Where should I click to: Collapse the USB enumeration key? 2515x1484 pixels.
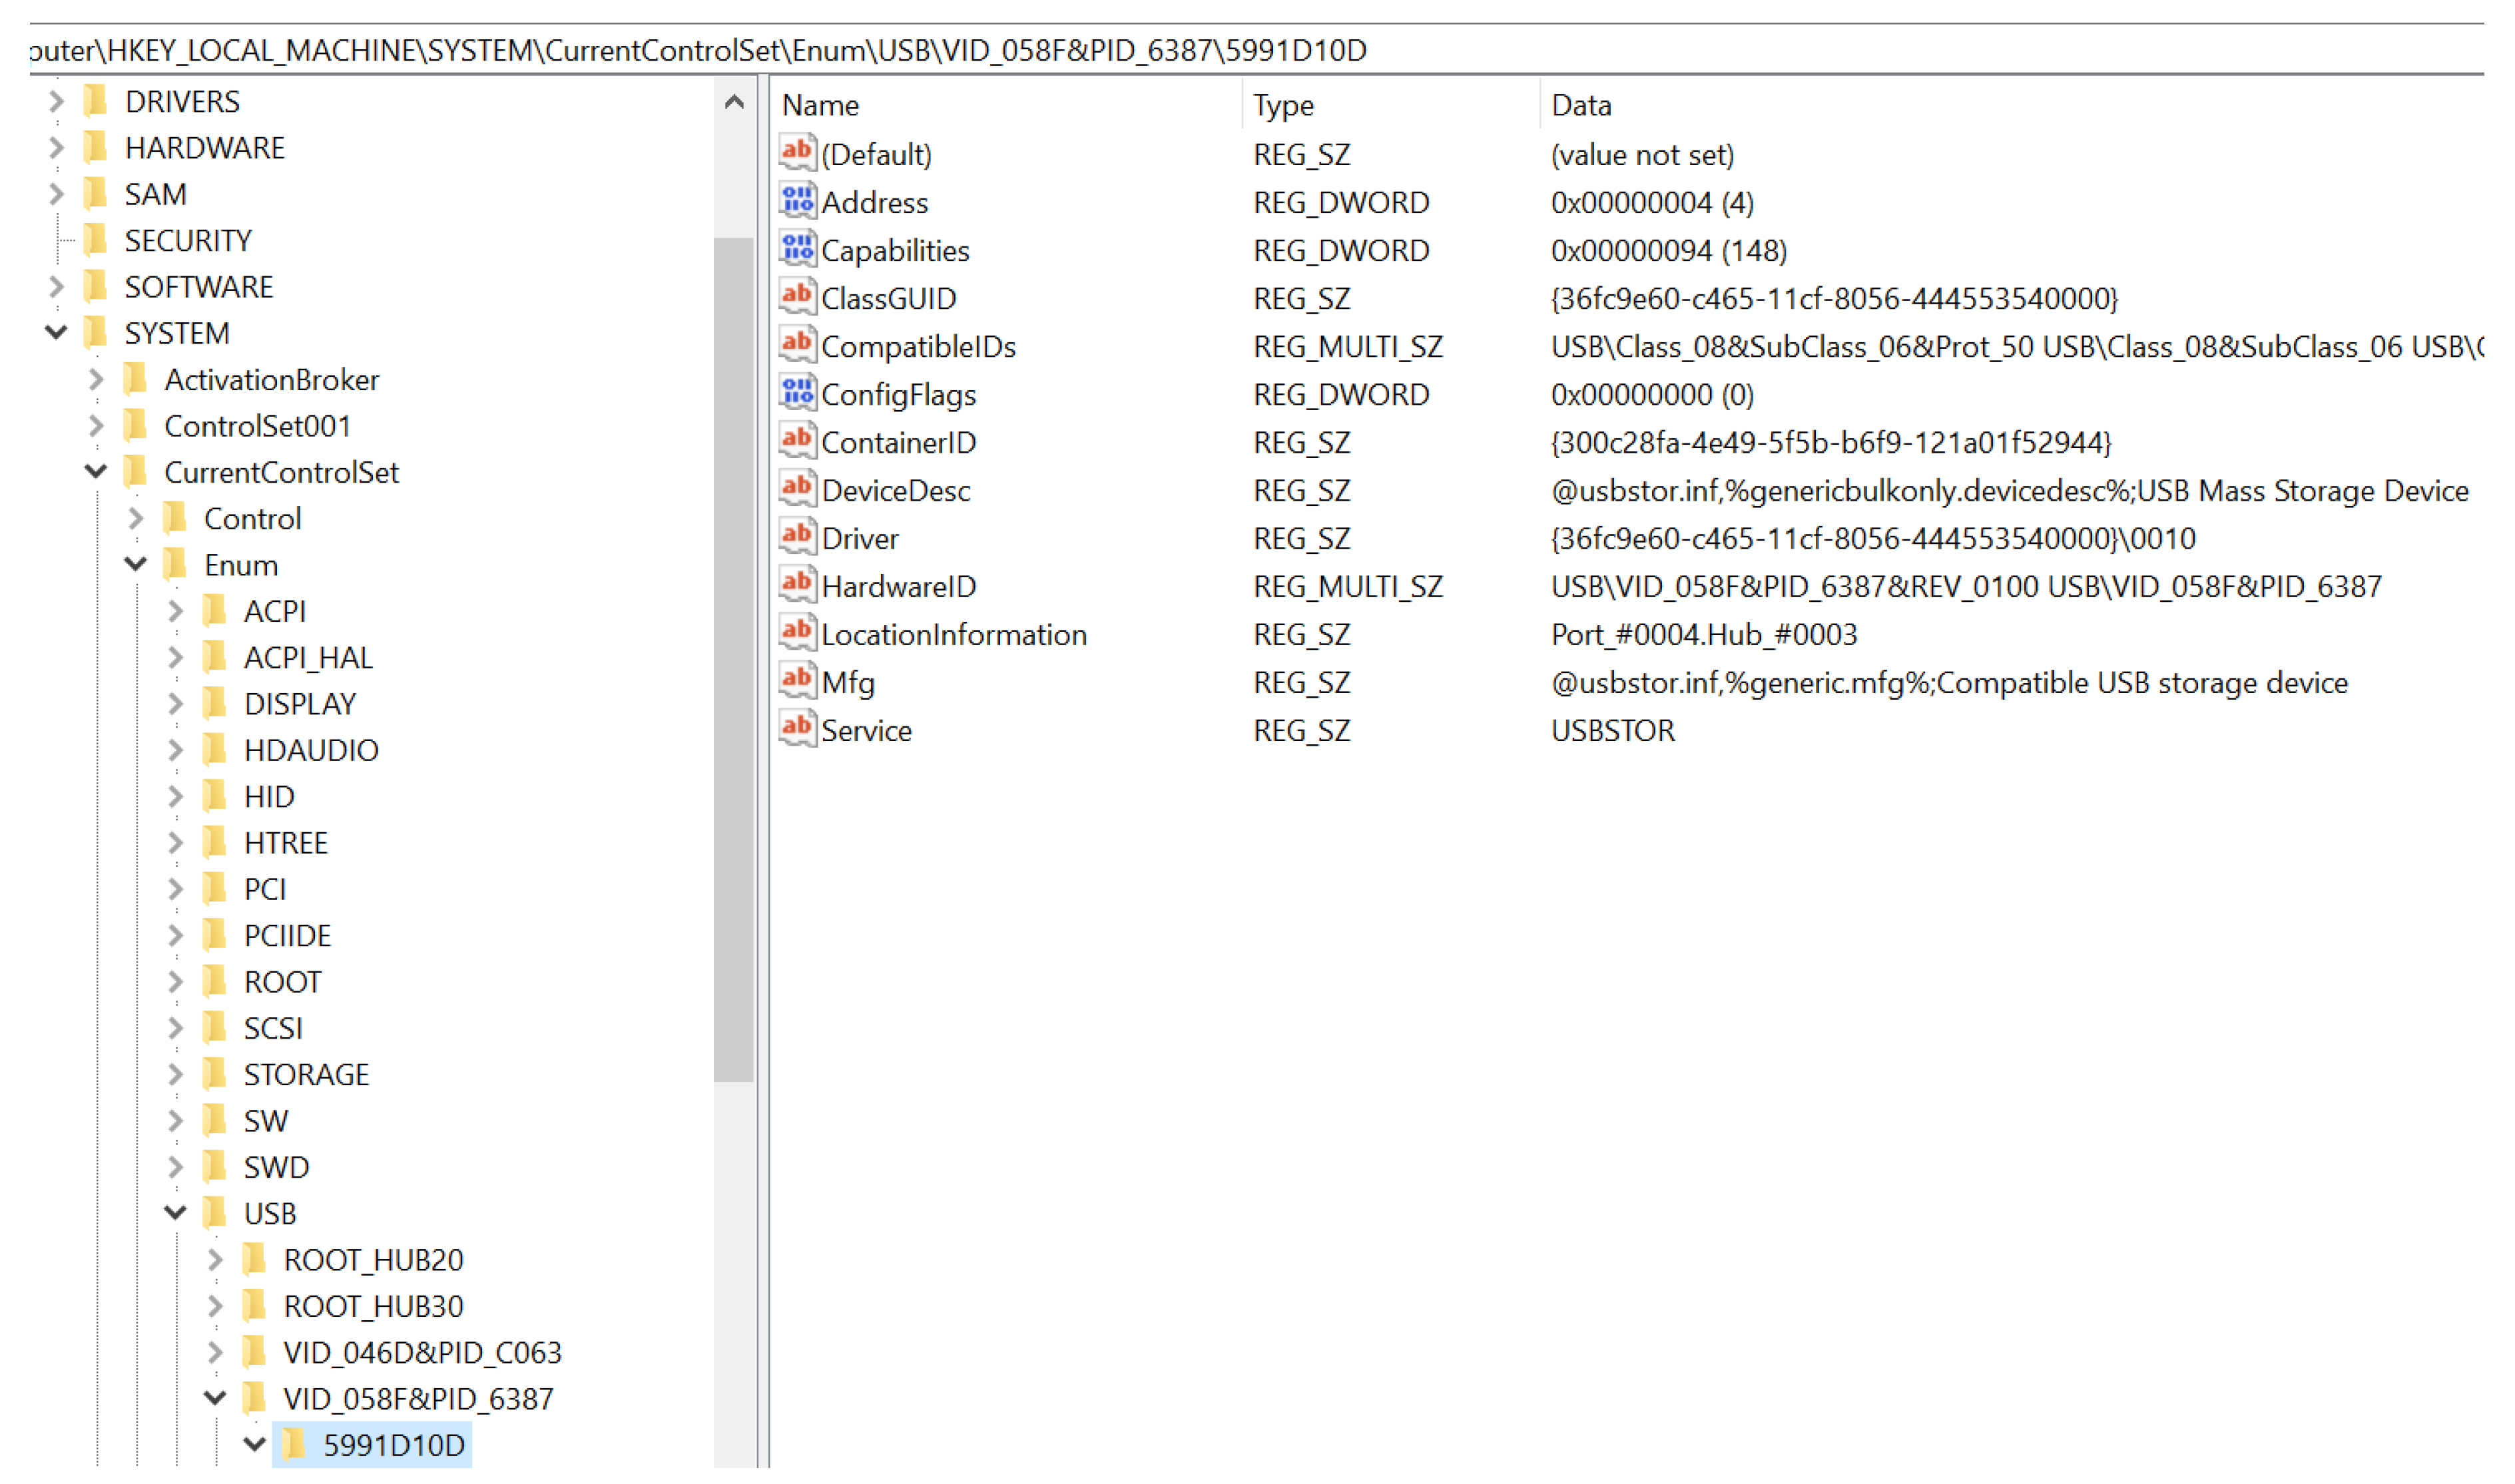coord(176,1212)
